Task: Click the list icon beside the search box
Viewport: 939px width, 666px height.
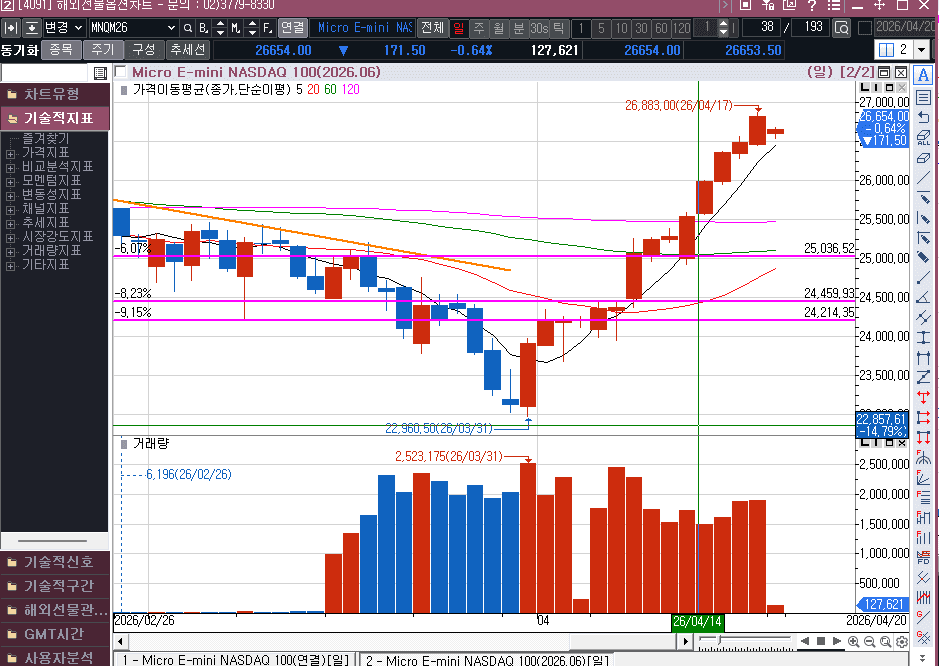Action: (100, 73)
